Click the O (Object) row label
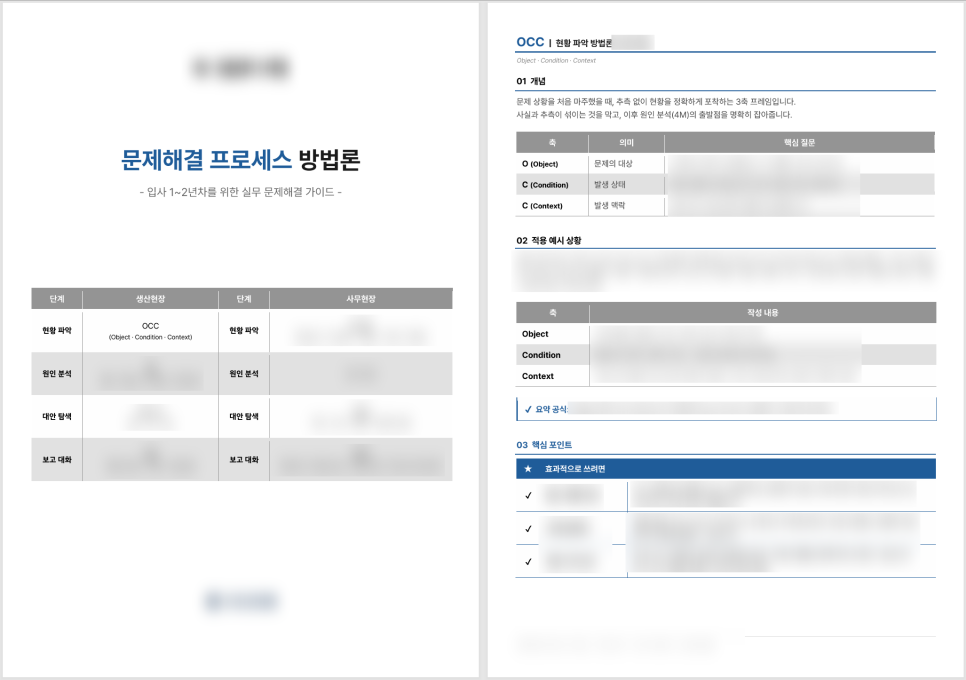Viewport: 966px width, 680px height. (x=540, y=164)
